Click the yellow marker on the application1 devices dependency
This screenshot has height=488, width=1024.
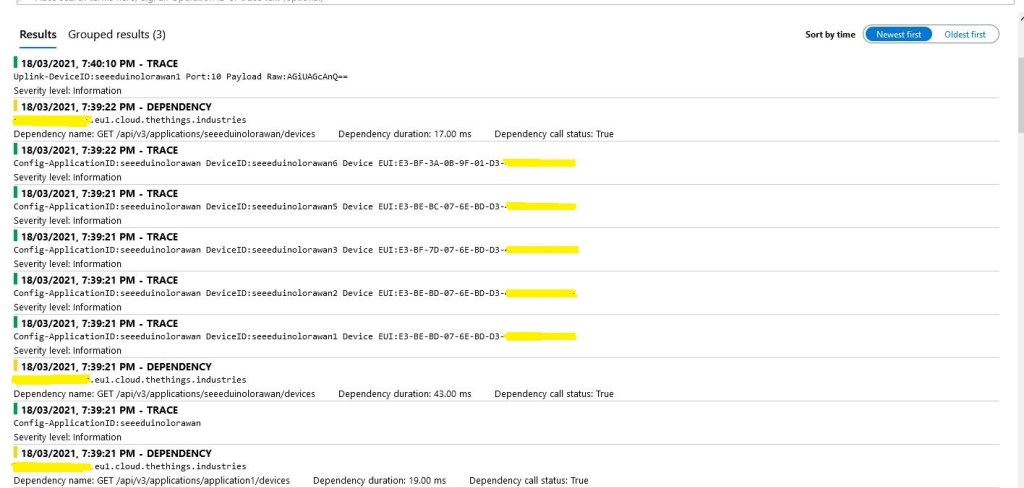pyautogui.click(x=15, y=453)
